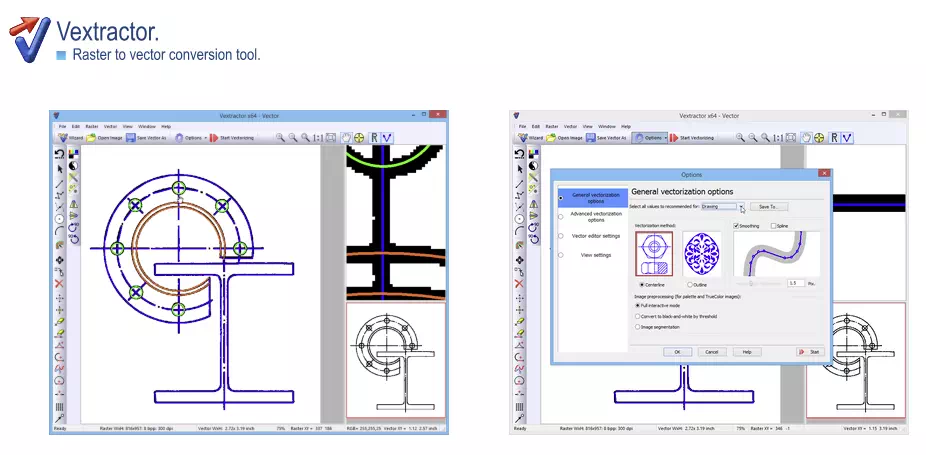Click R raster icon in window with Options dialog
The width and height of the screenshot is (926, 455).
(x=834, y=138)
